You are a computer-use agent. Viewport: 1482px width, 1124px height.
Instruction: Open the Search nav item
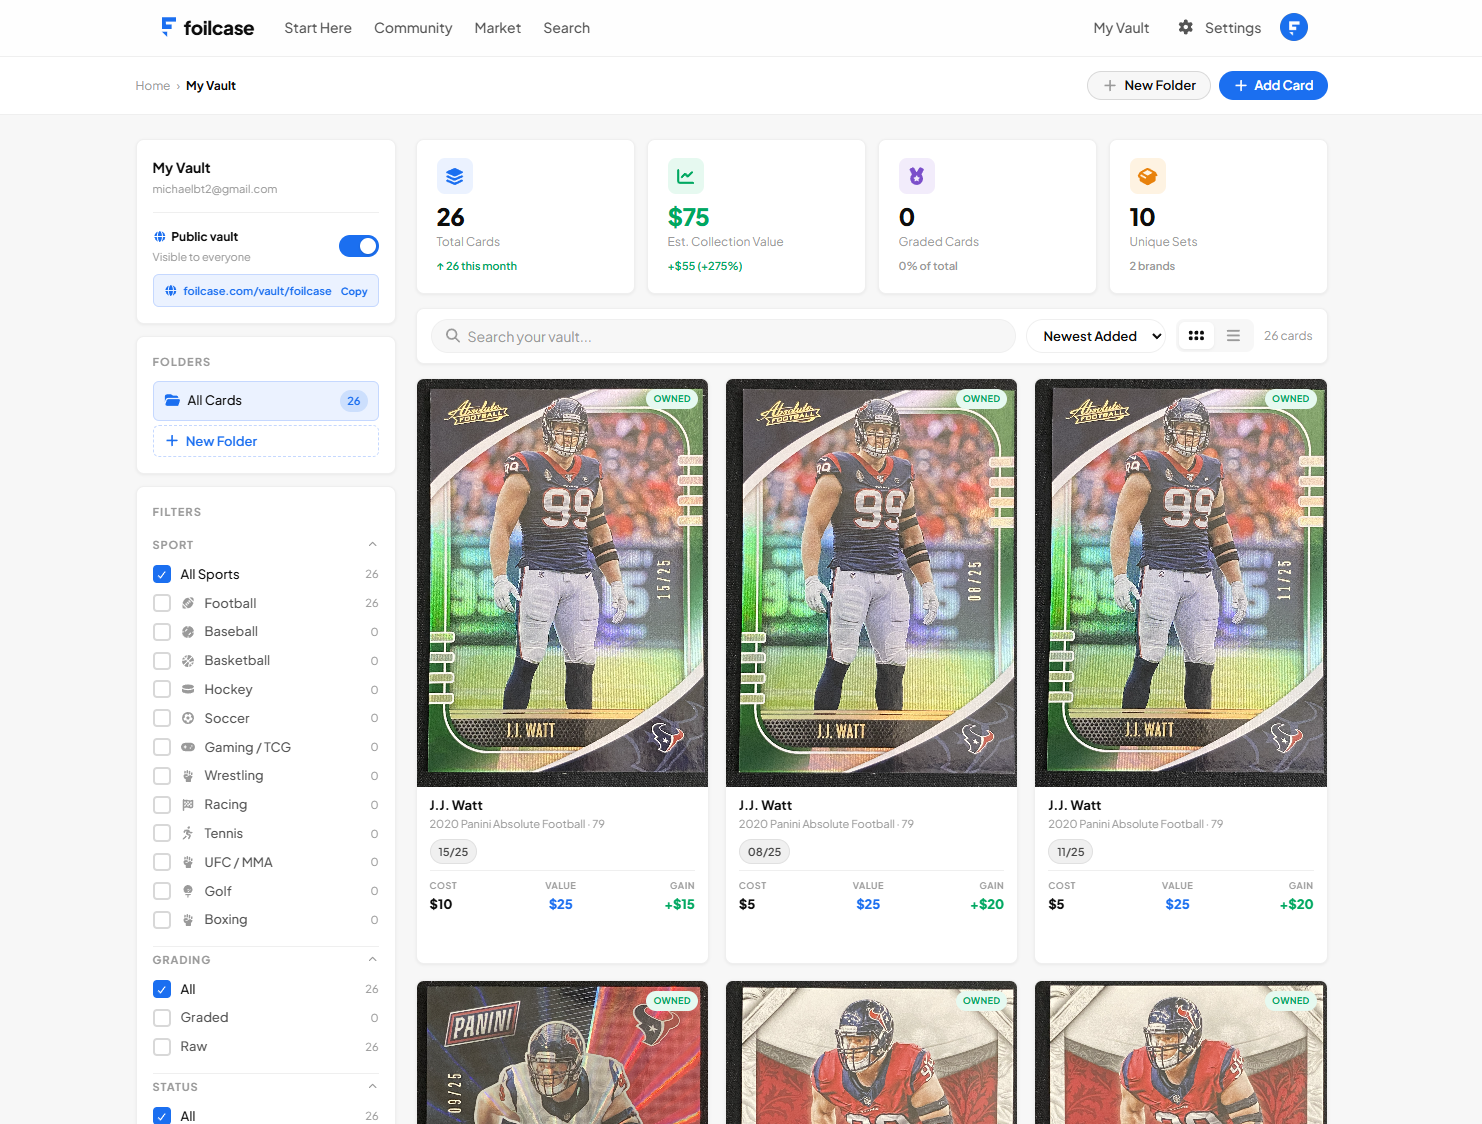pyautogui.click(x=567, y=28)
